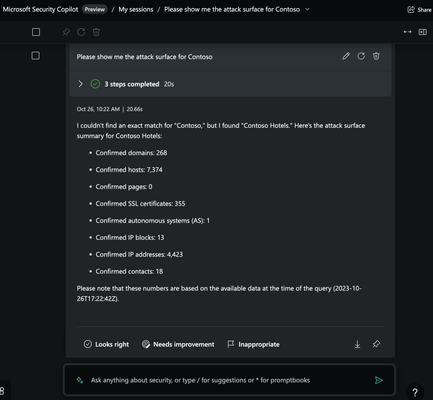Select the 'Confirmed autonomous systems (AS): 1' line

(153, 221)
